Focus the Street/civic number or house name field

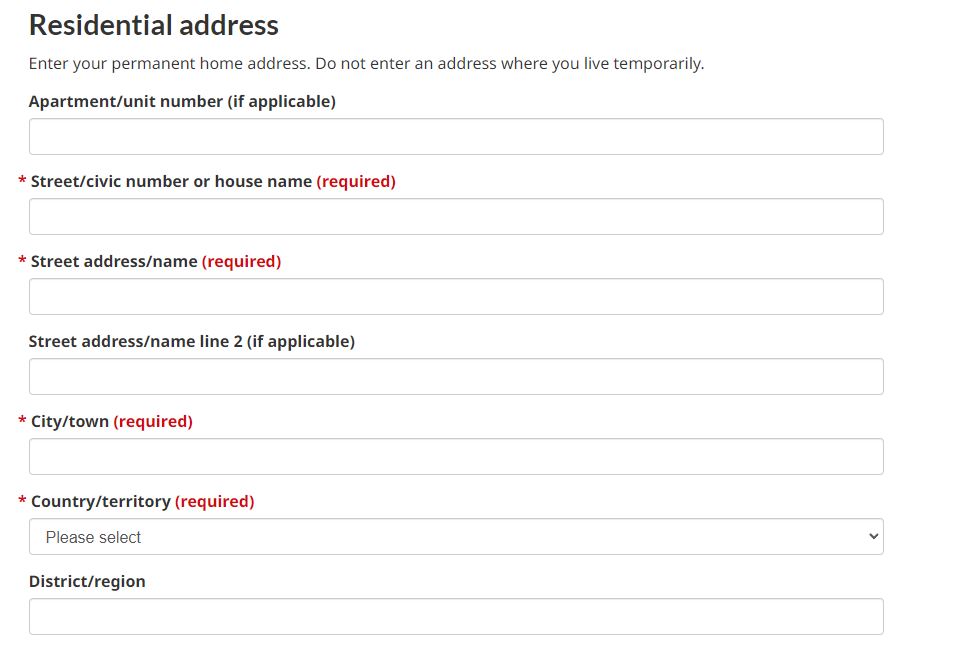456,217
